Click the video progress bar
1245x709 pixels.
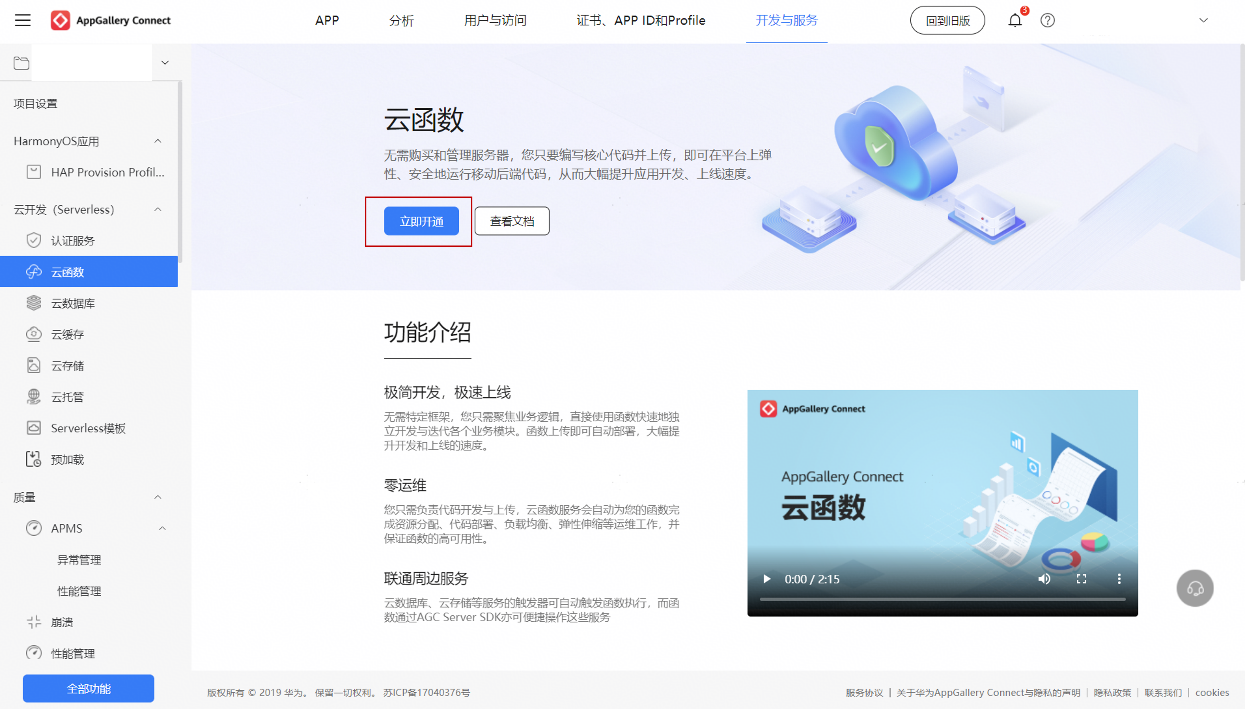coord(942,599)
